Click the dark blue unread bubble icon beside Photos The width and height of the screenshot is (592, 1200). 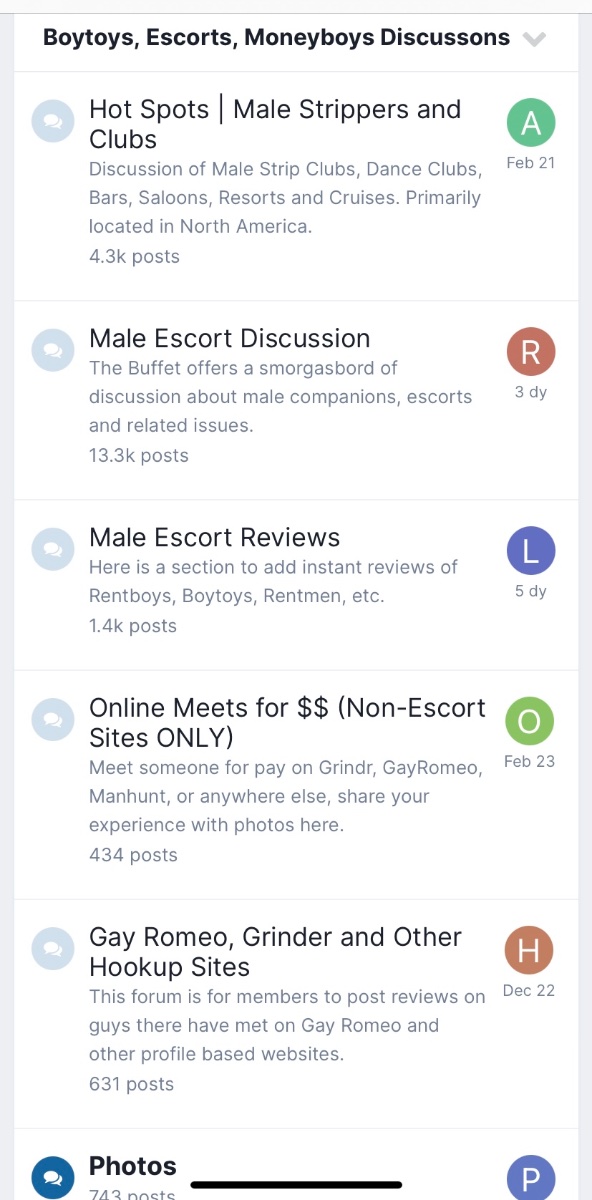pyautogui.click(x=51, y=1177)
